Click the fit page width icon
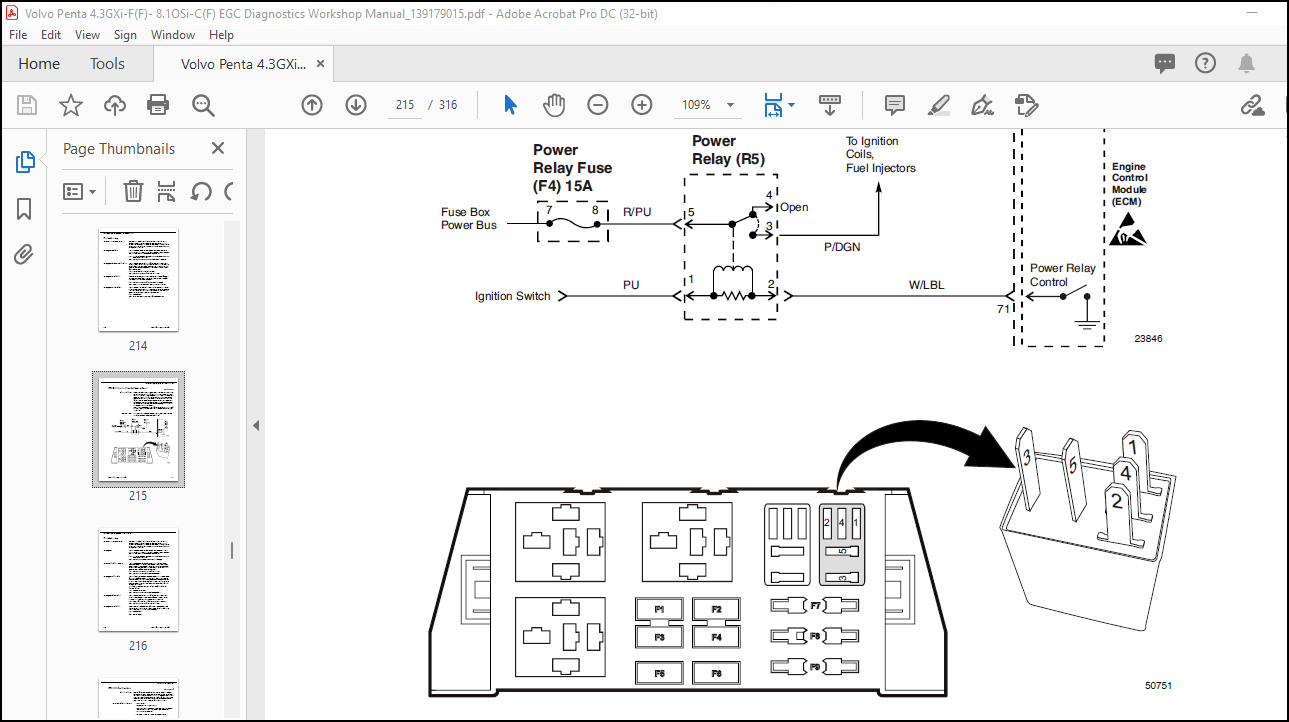Viewport: 1289px width, 722px height. (x=773, y=105)
